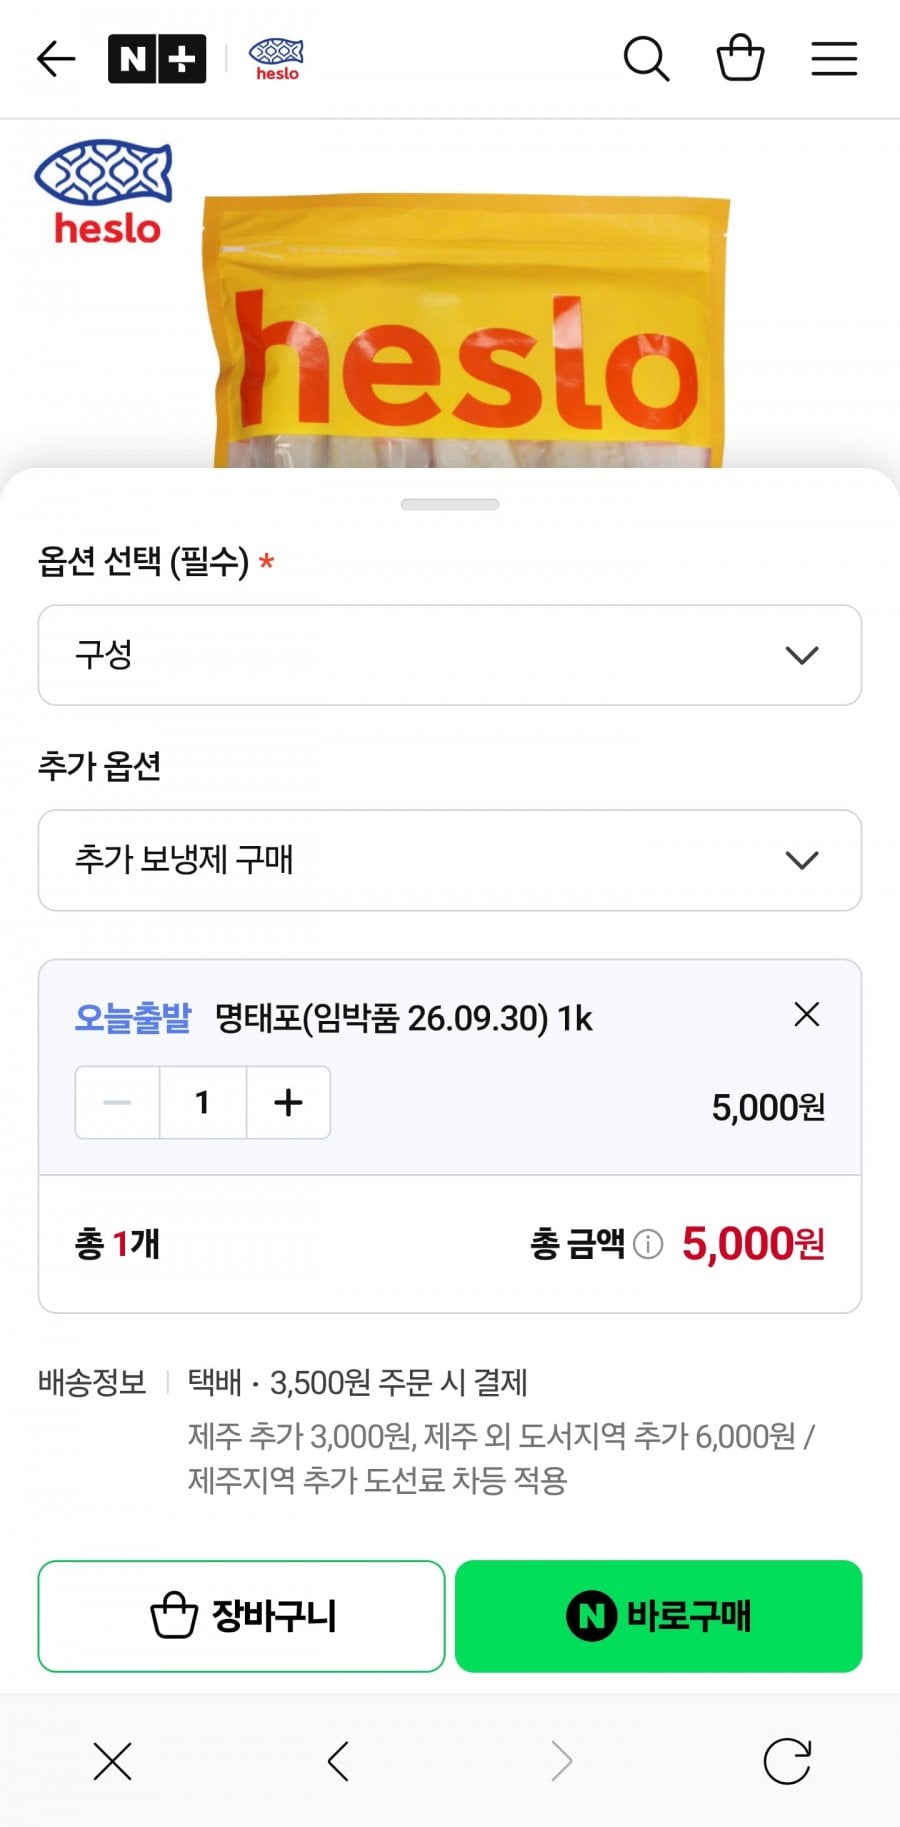Open the hamburger menu

[834, 59]
